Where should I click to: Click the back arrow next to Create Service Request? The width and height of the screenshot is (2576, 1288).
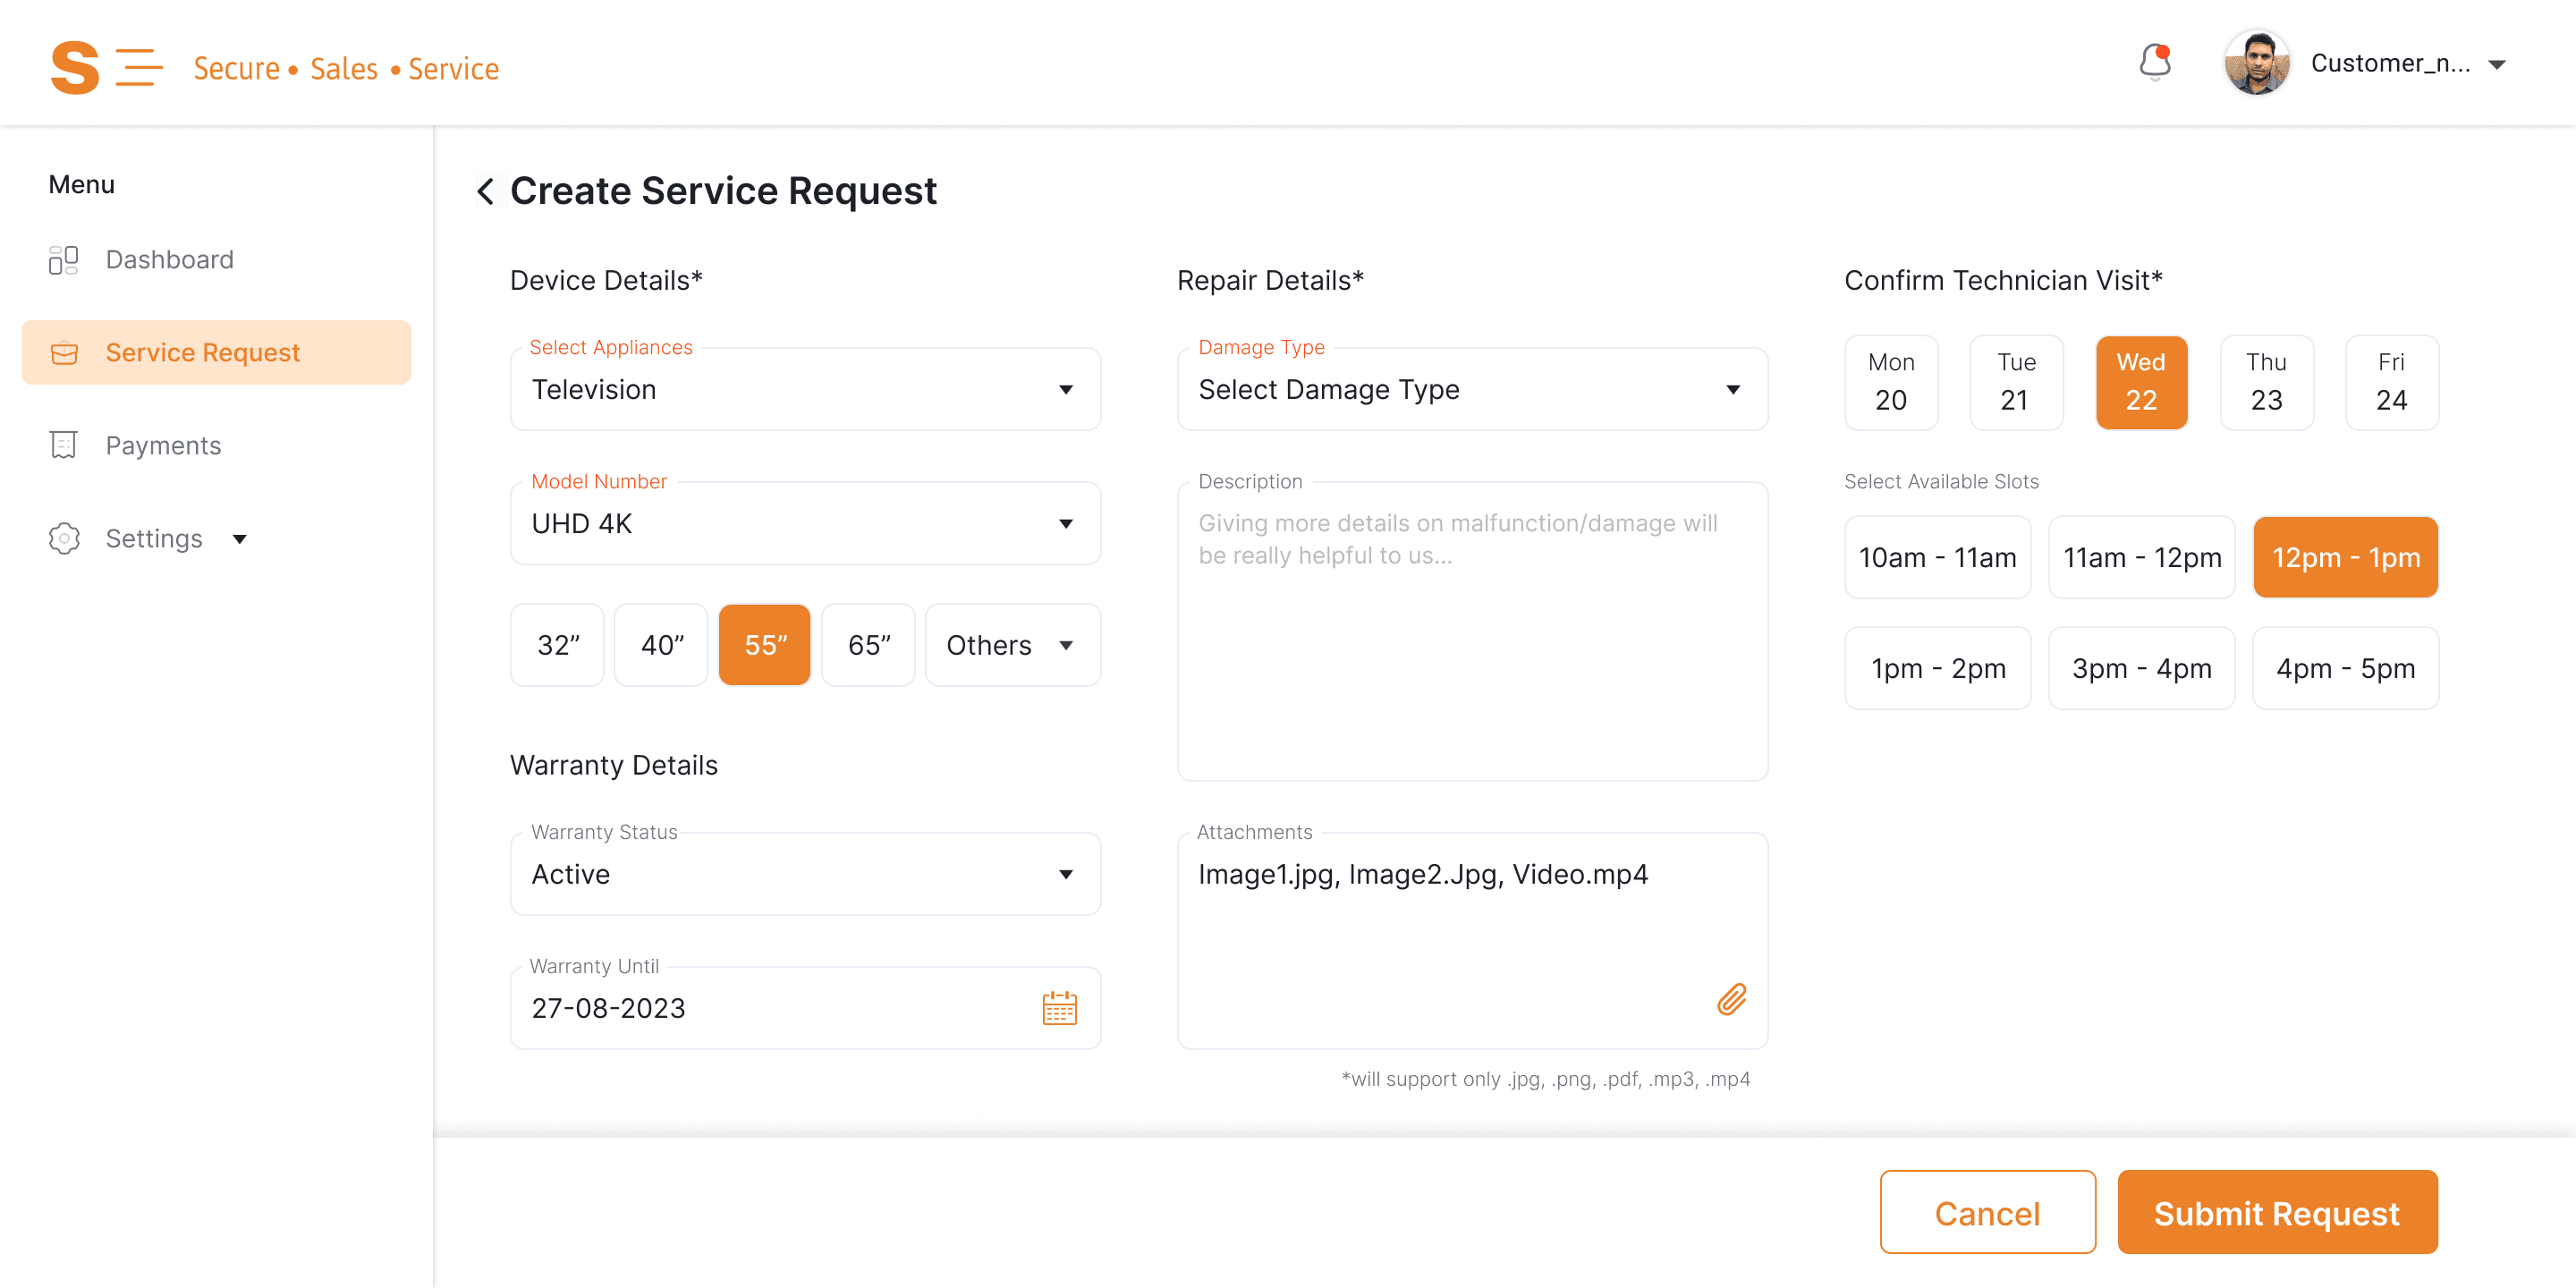[486, 191]
